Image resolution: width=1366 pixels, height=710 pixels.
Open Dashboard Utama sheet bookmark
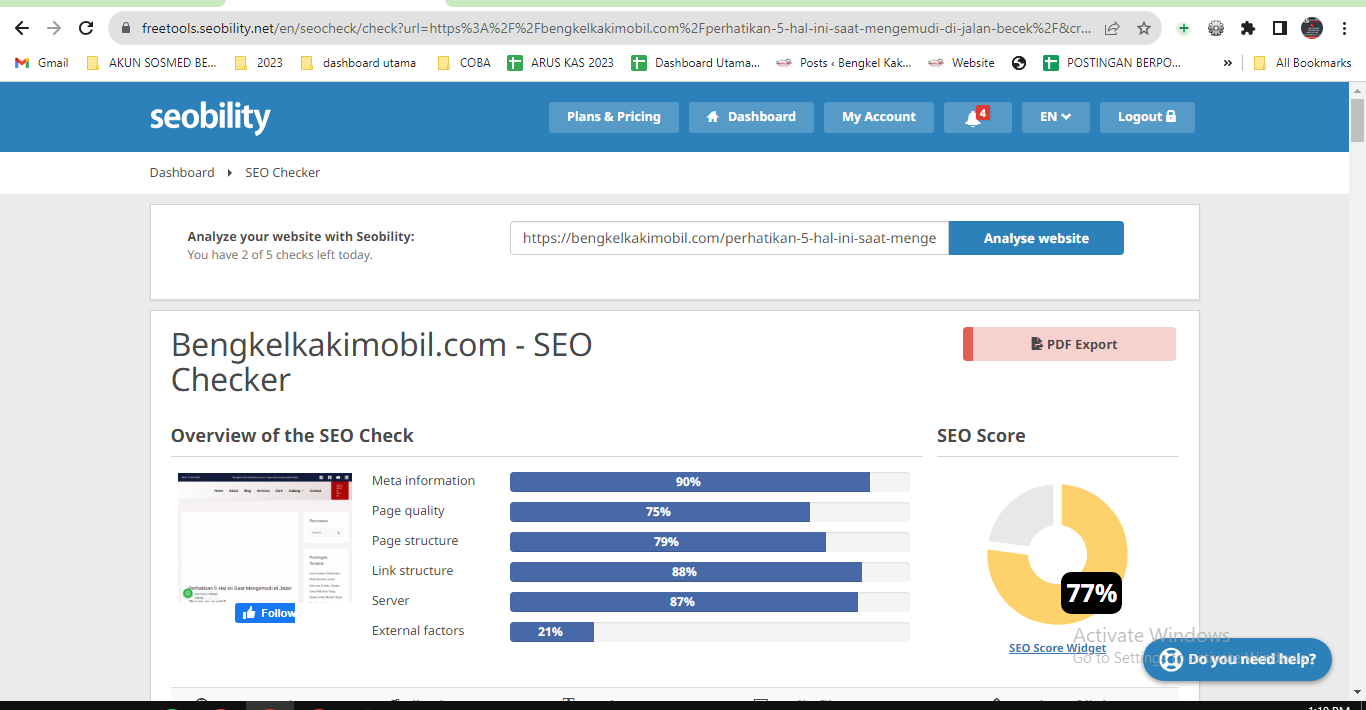click(x=696, y=62)
